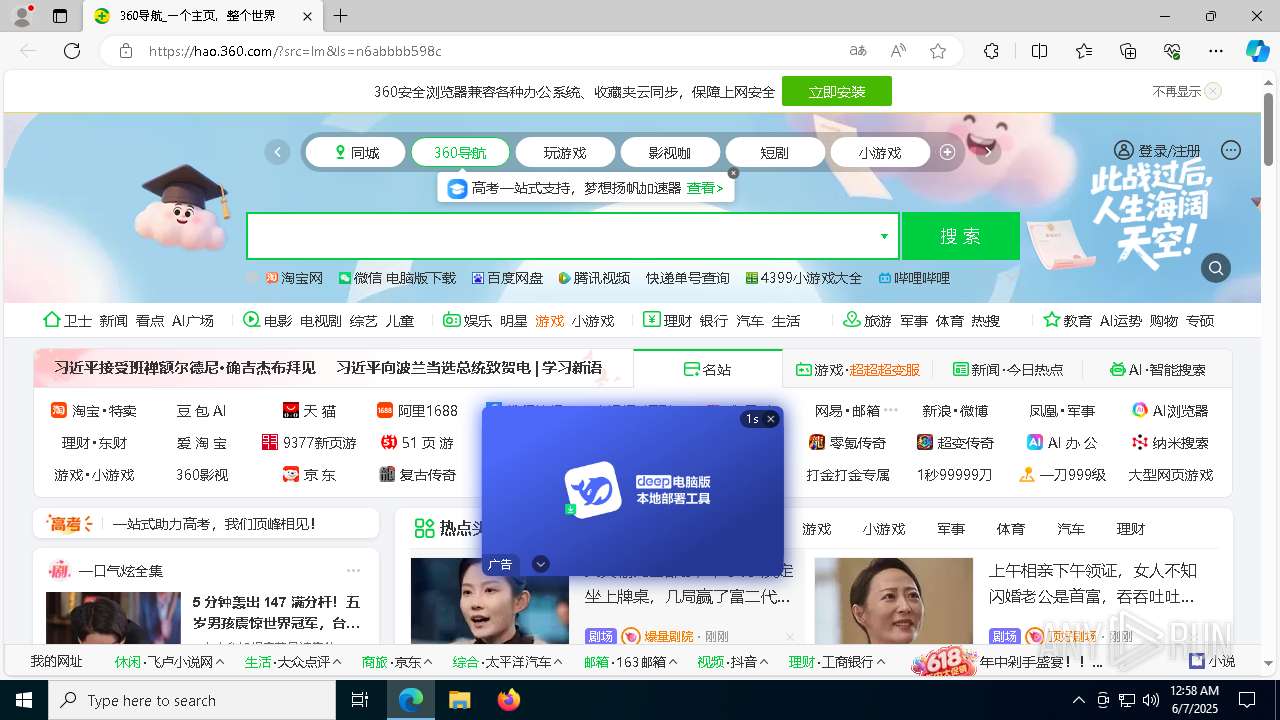Expand the ad options chevron beside 广告
The width and height of the screenshot is (1280, 720).
coord(540,564)
